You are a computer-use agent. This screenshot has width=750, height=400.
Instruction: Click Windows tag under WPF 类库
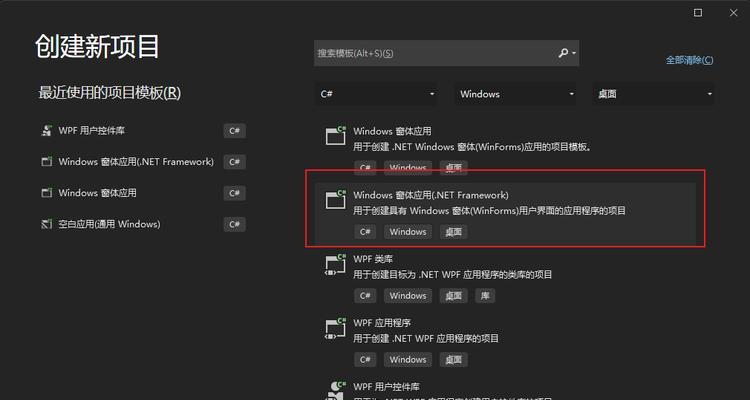[408, 296]
